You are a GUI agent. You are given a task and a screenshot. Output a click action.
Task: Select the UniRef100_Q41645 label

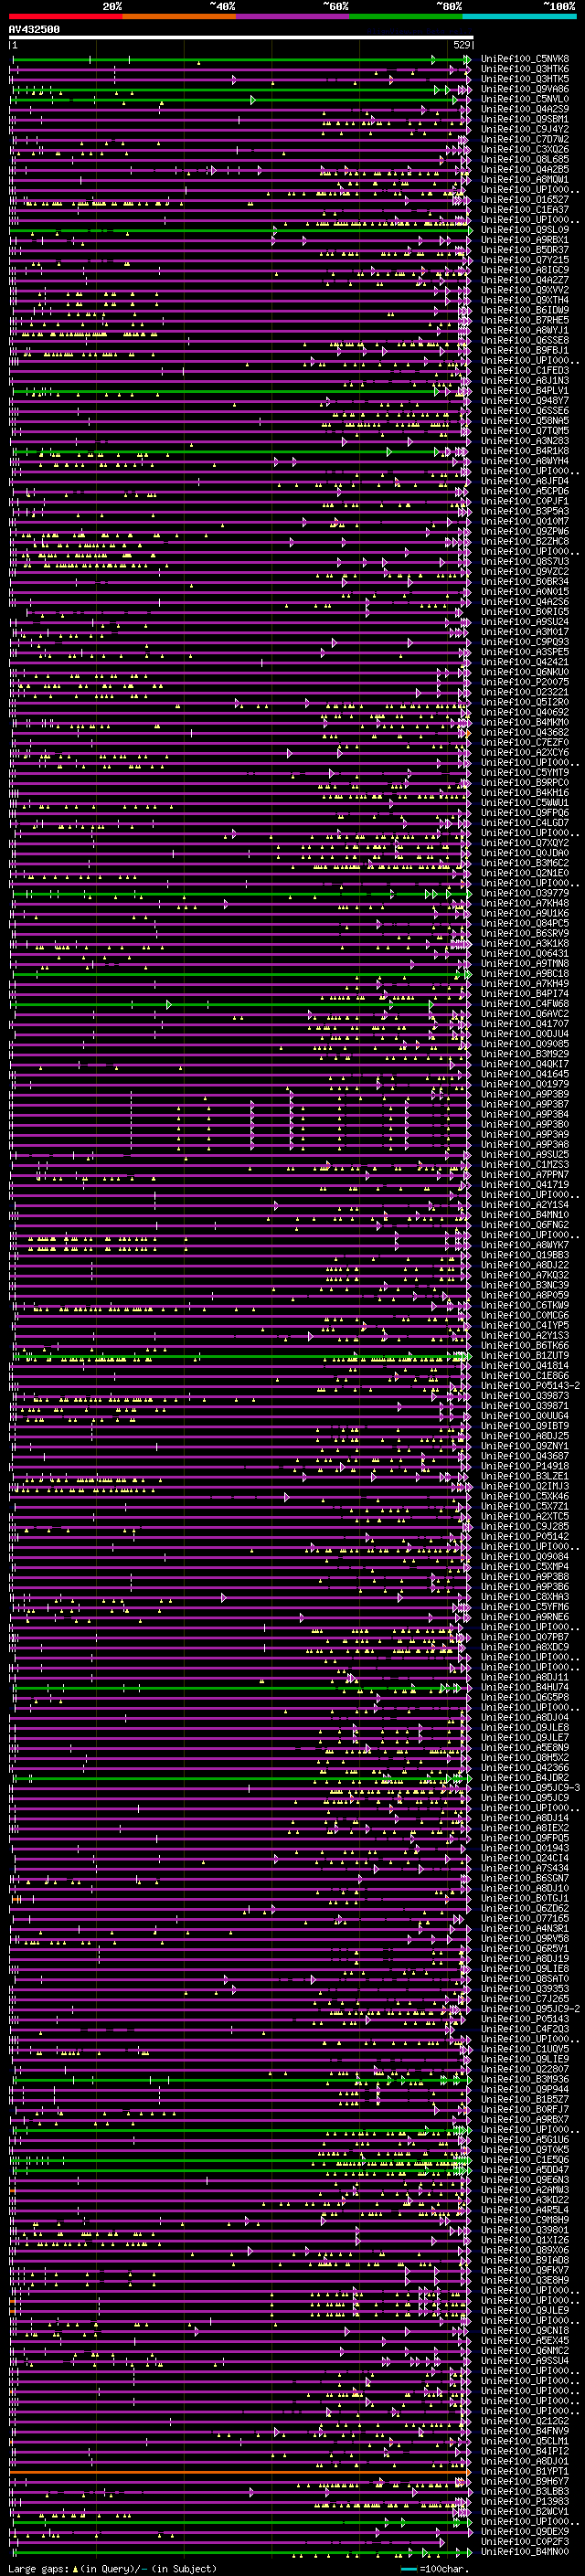coord(525,1074)
